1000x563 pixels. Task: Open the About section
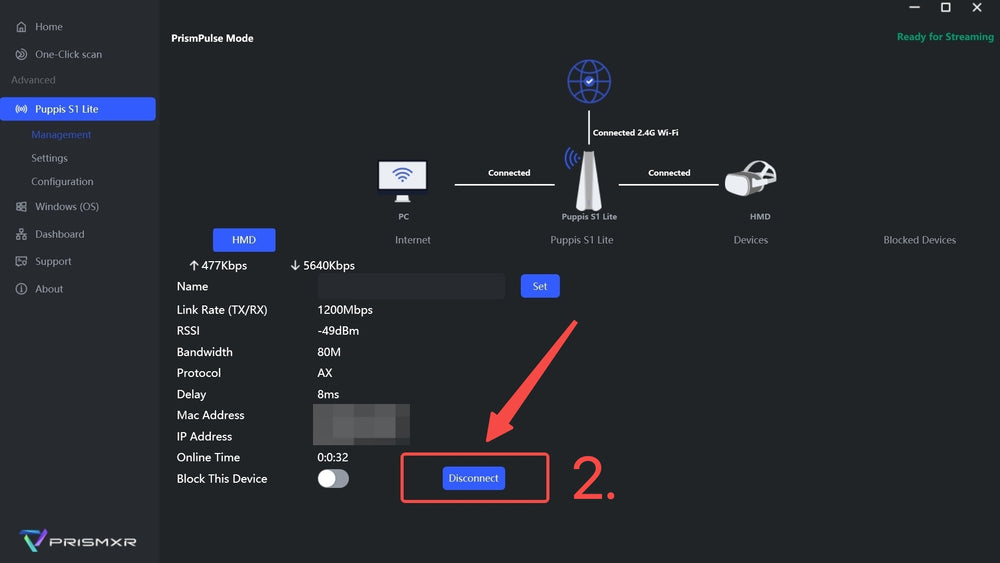pos(48,289)
